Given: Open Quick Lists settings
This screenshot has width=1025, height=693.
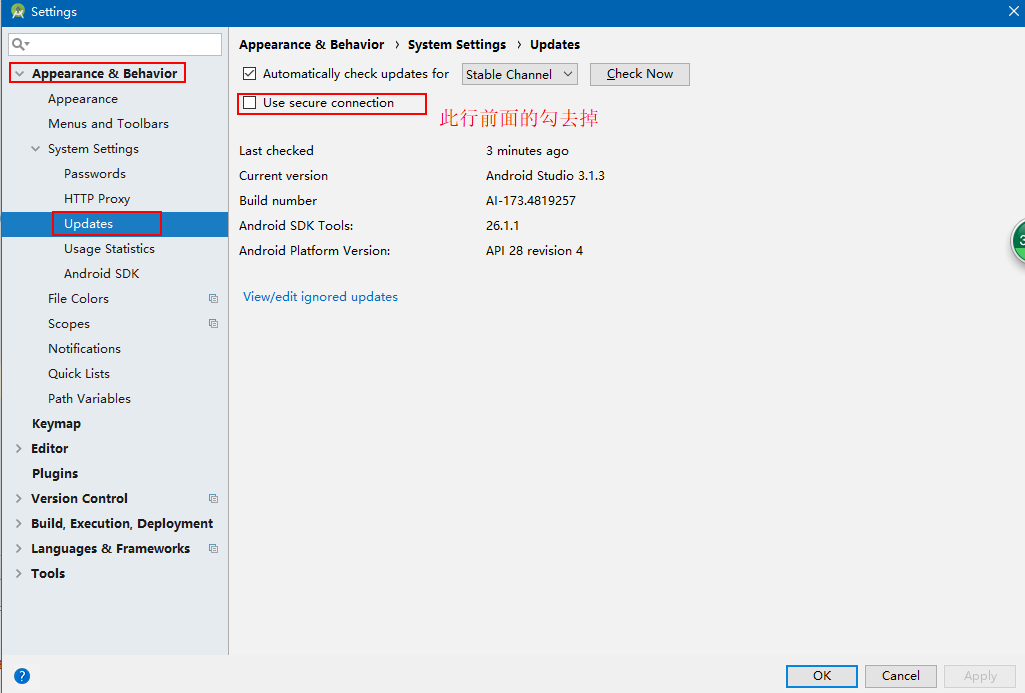Looking at the screenshot, I should pos(78,373).
